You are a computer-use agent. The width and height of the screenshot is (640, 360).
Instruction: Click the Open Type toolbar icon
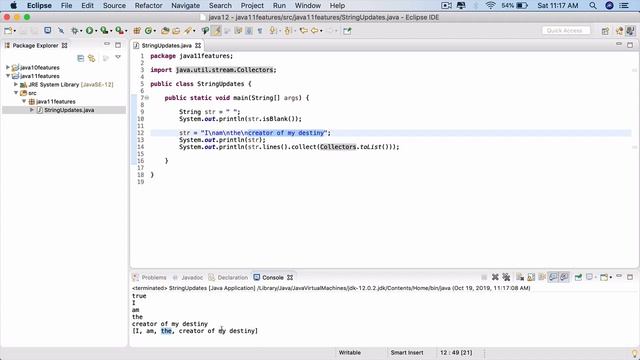165,31
